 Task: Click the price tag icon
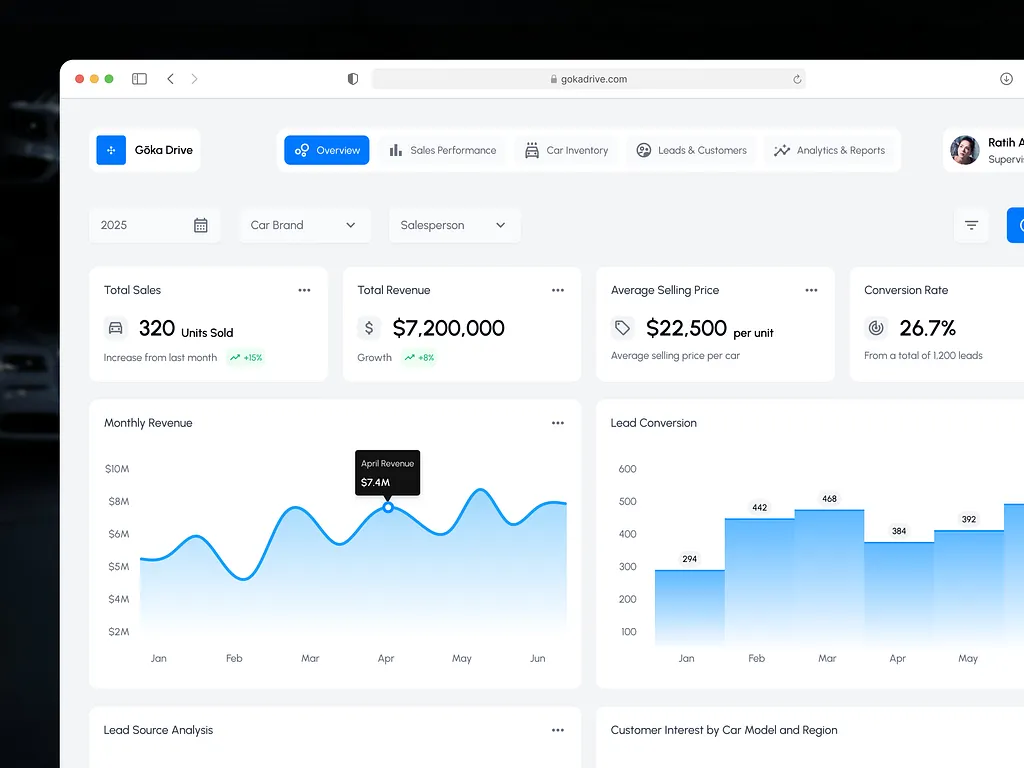(622, 328)
